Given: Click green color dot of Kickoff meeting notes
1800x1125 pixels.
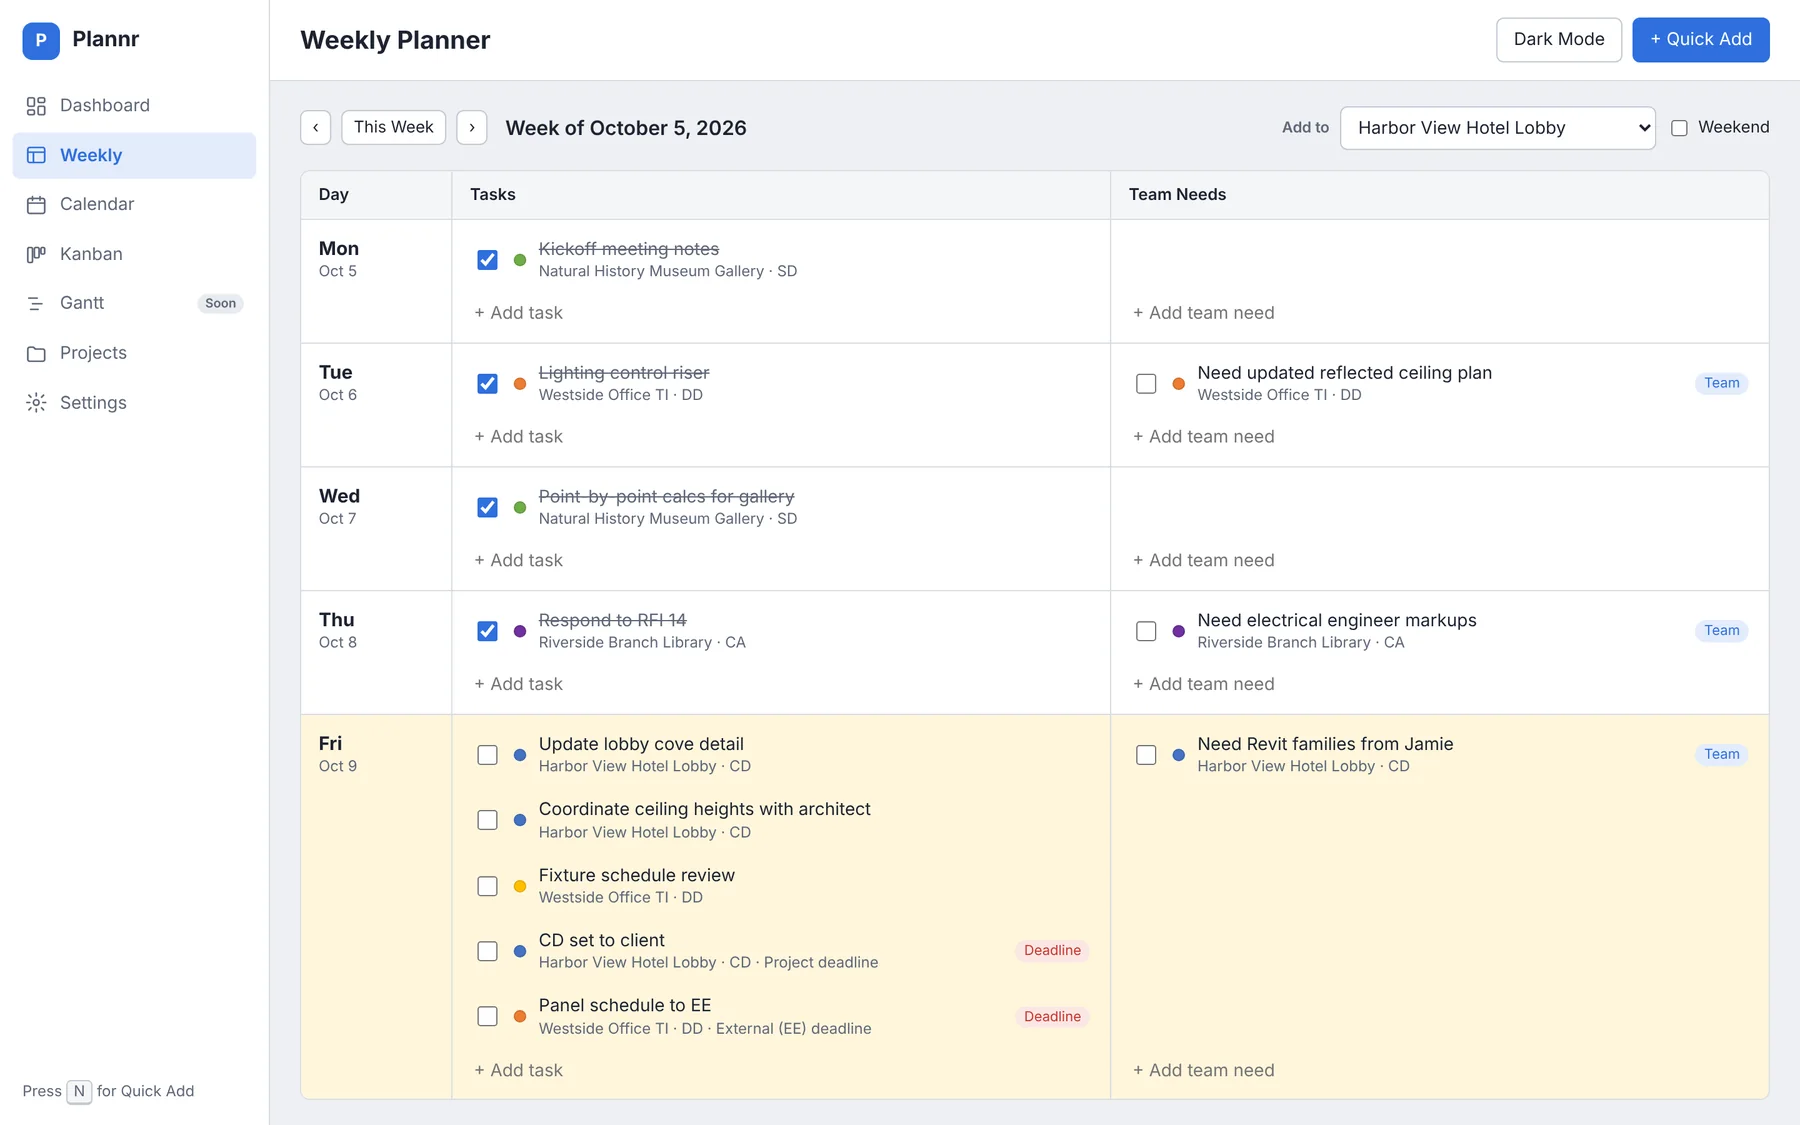Looking at the screenshot, I should (520, 260).
